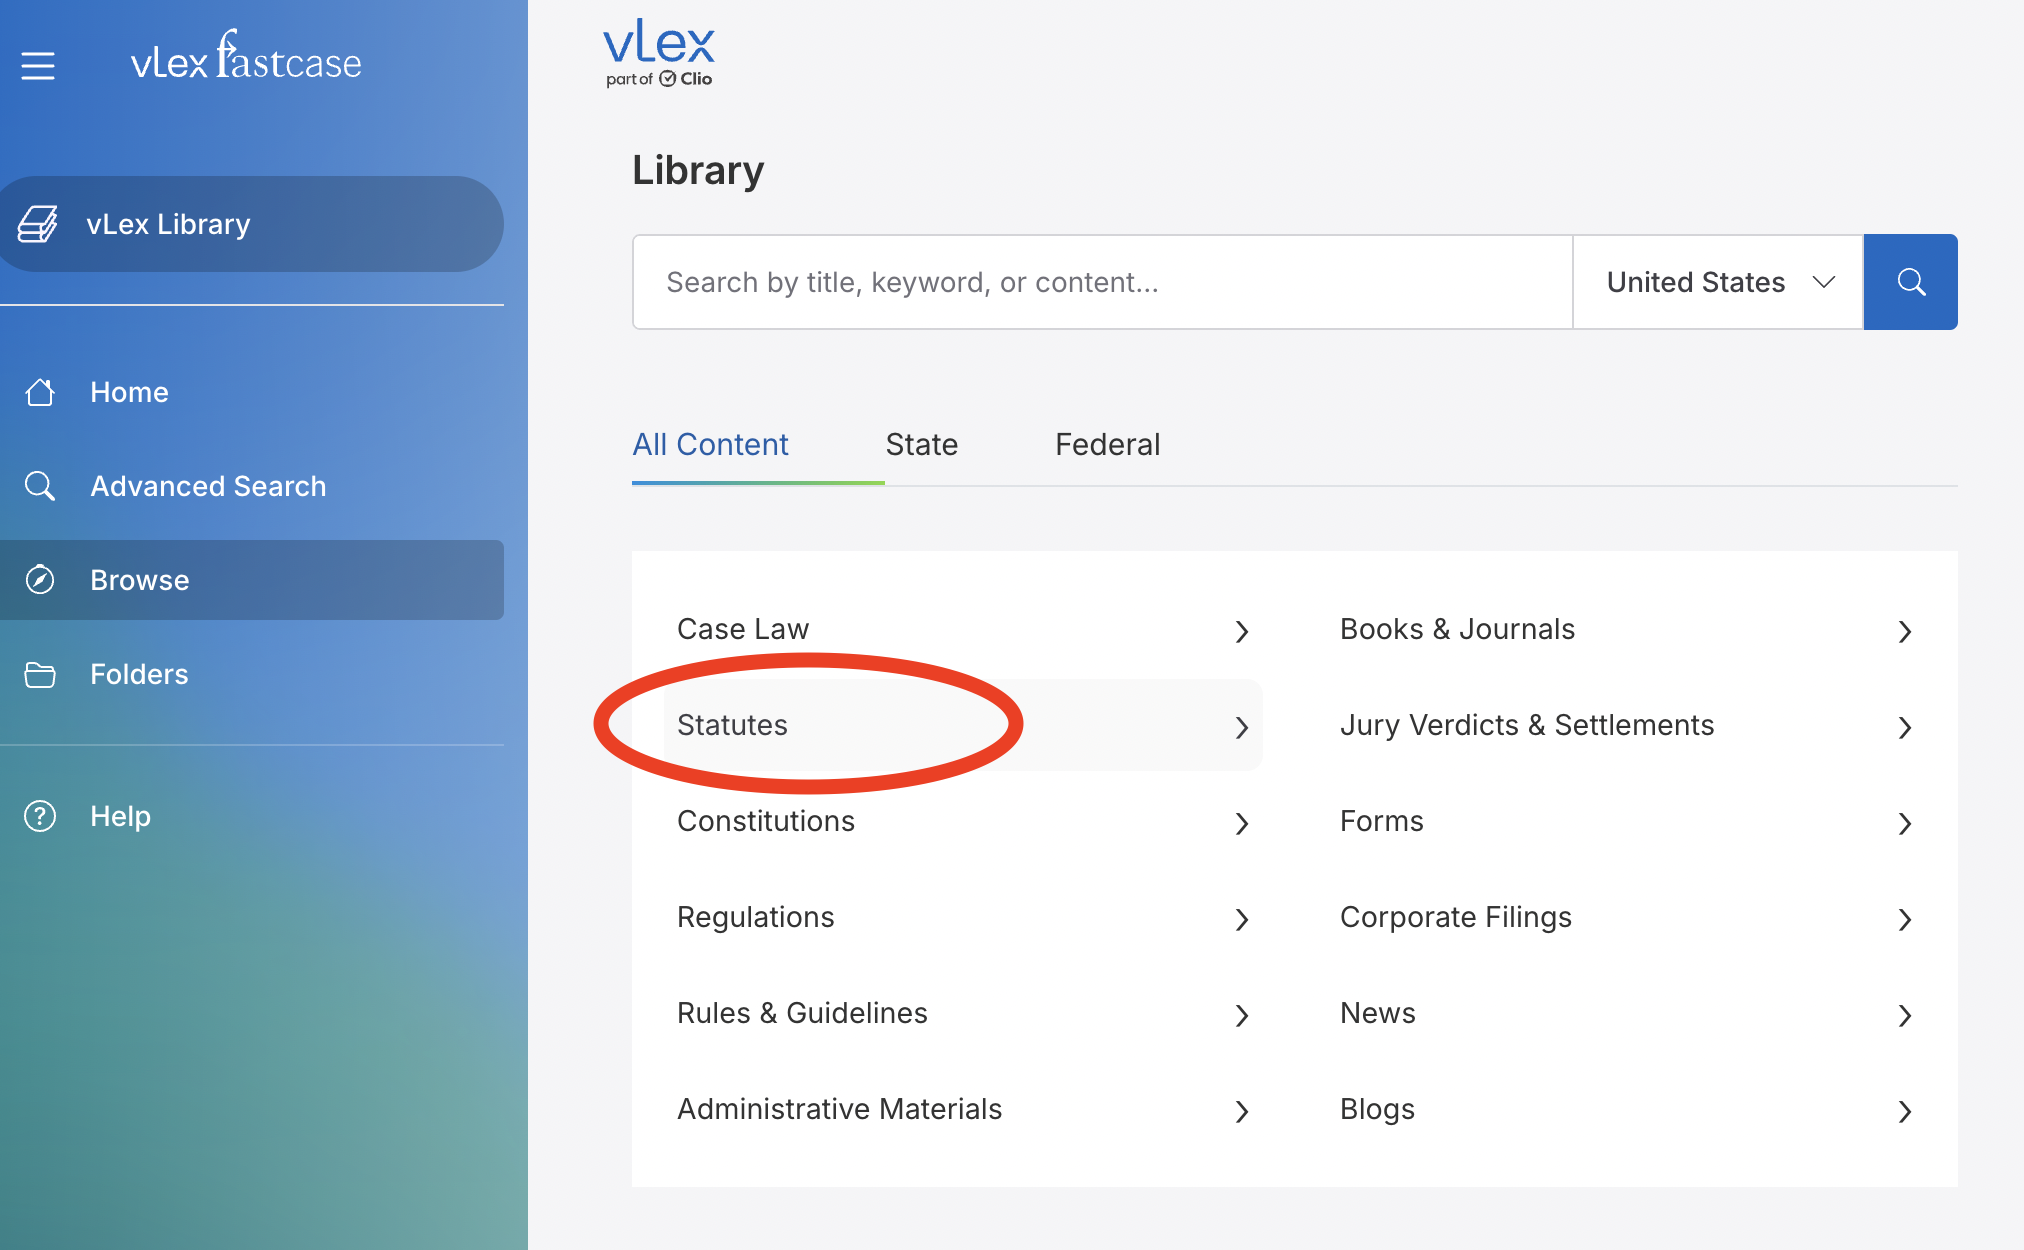This screenshot has width=2024, height=1250.
Task: Click the Advanced Search magnifier icon
Action: coord(40,486)
